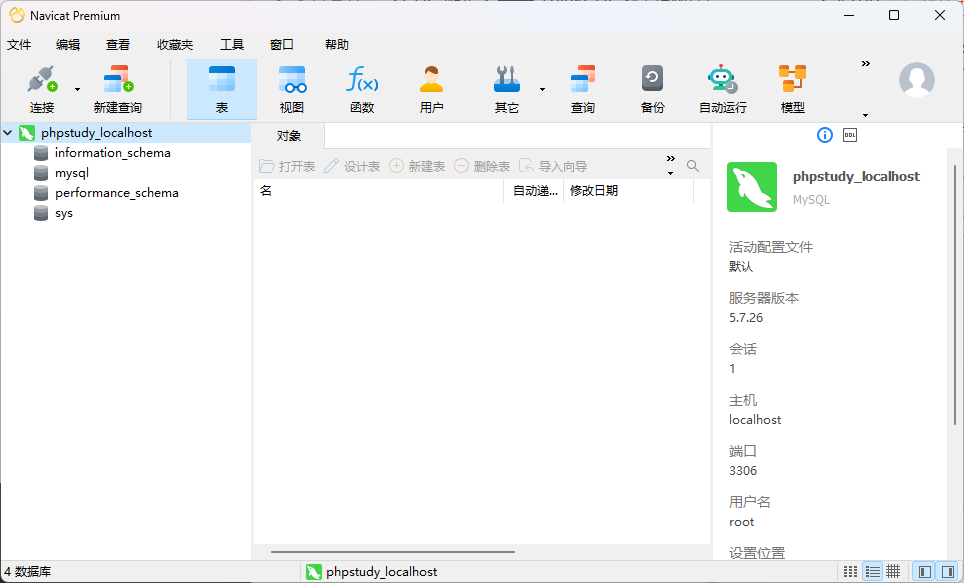The width and height of the screenshot is (964, 583).
Task: Open the Window (窗口) menu
Action: click(282, 44)
